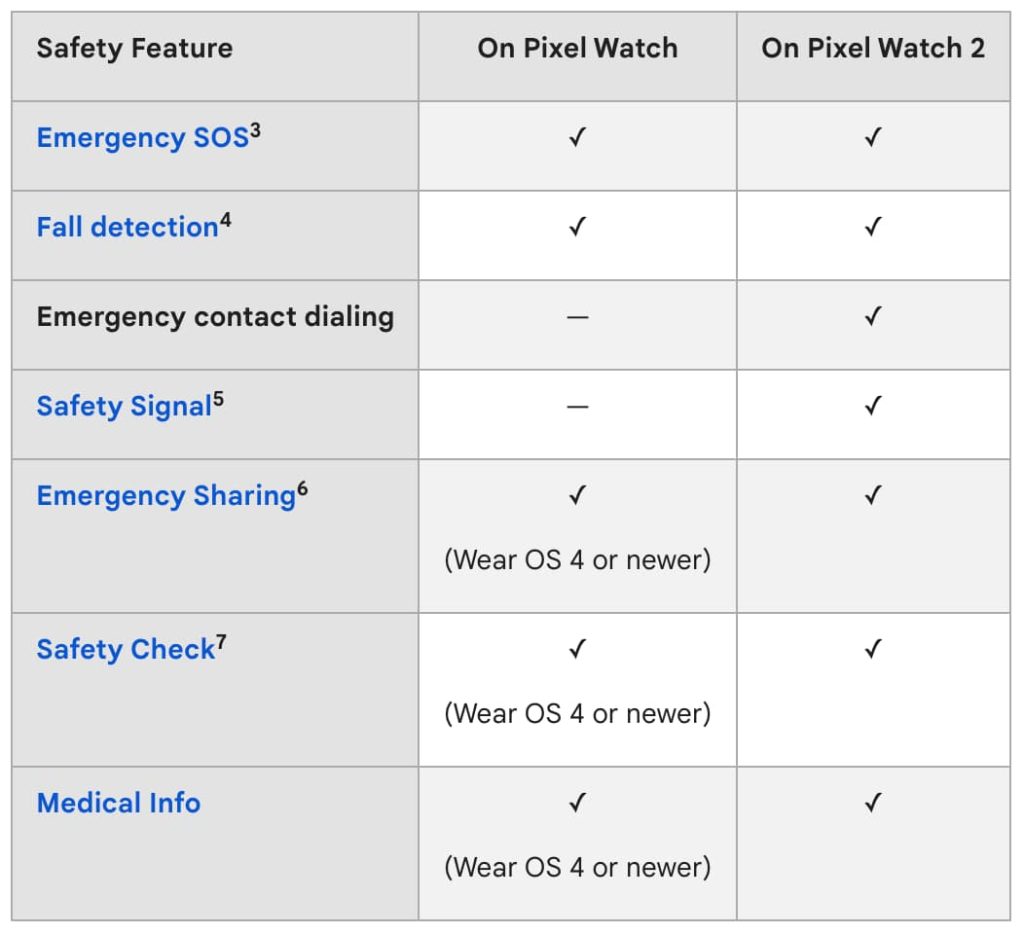The width and height of the screenshot is (1024, 934).
Task: Click Fall detection checkmark under Pixel Watch 2
Action: (873, 226)
